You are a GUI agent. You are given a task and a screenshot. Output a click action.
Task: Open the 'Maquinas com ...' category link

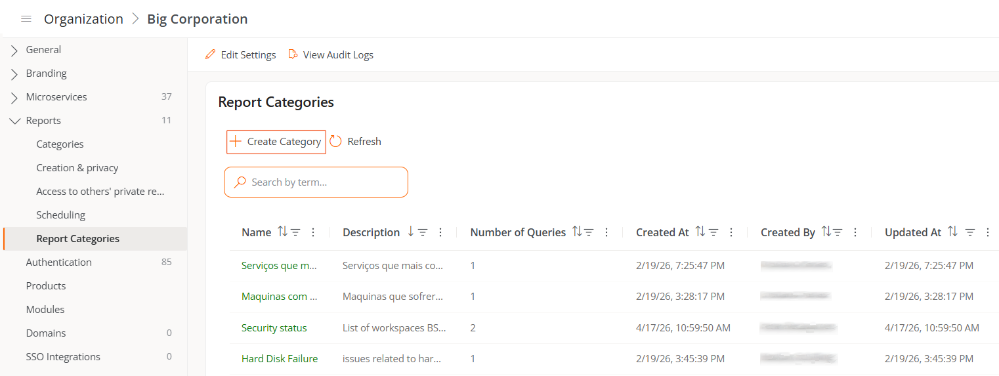279,296
